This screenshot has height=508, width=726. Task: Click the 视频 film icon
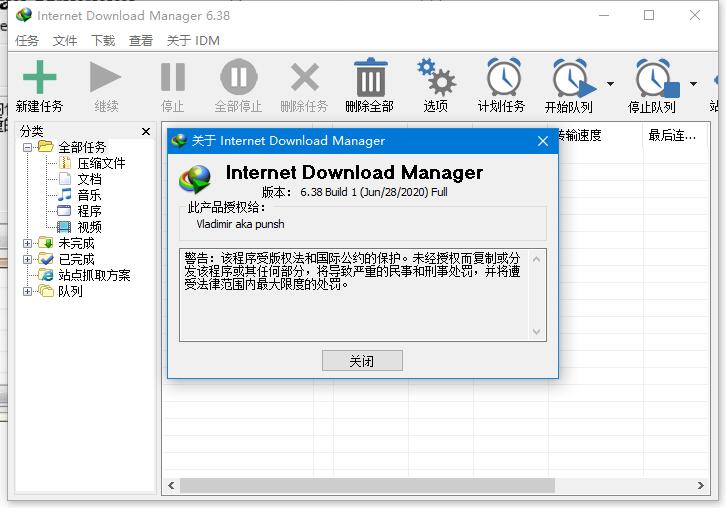click(x=64, y=227)
